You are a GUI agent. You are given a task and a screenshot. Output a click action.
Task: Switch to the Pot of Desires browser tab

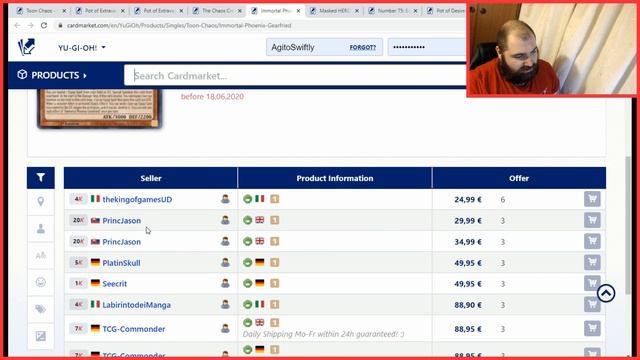click(446, 11)
